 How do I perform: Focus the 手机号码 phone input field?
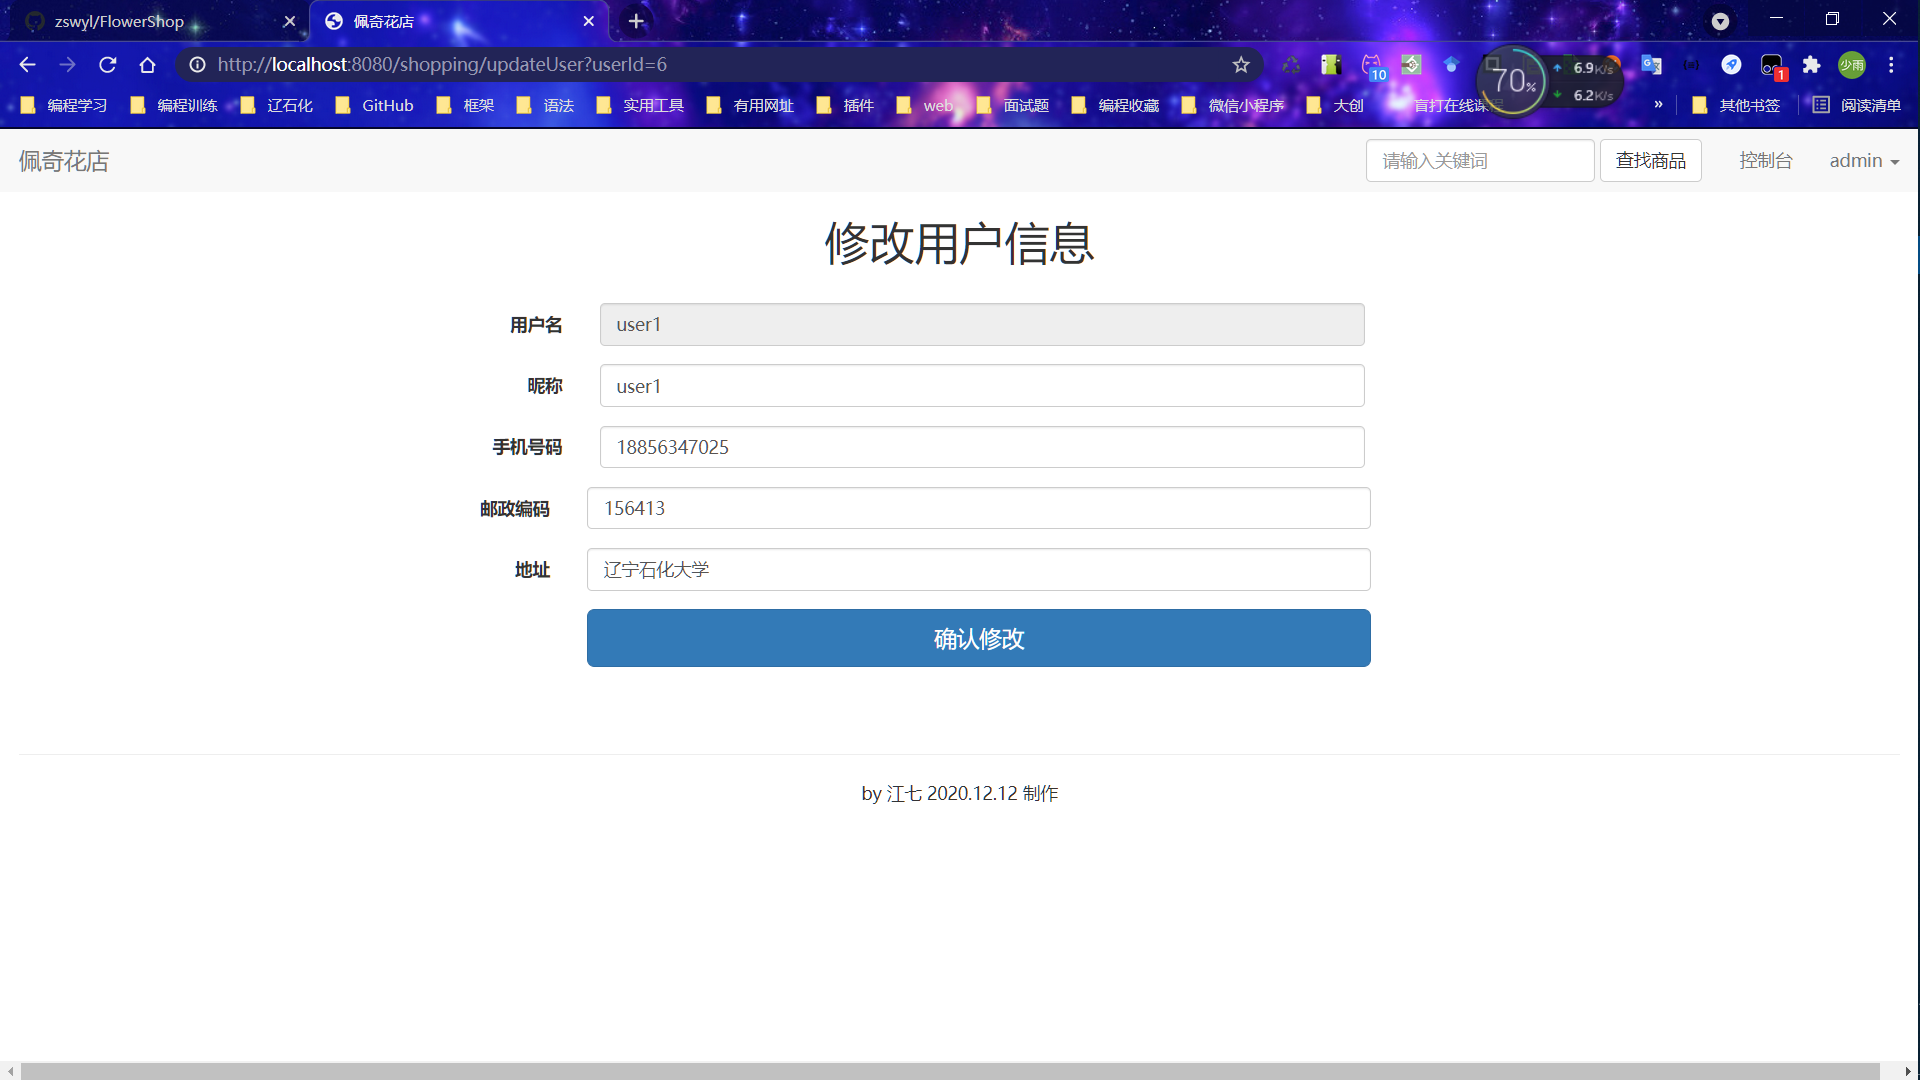[x=981, y=447]
